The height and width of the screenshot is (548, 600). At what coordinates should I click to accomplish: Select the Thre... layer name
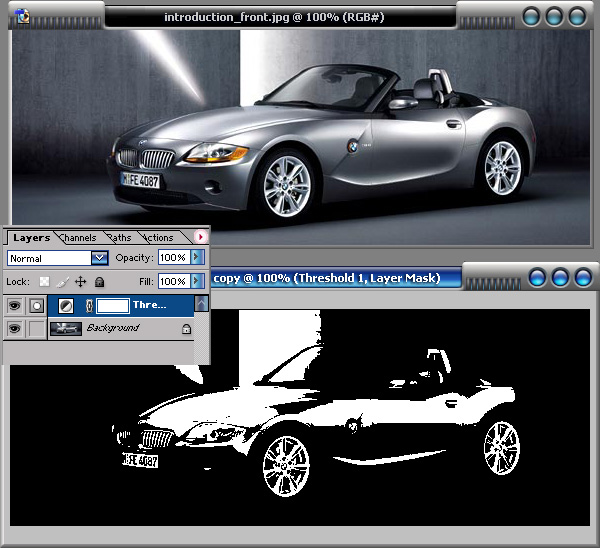tap(150, 305)
